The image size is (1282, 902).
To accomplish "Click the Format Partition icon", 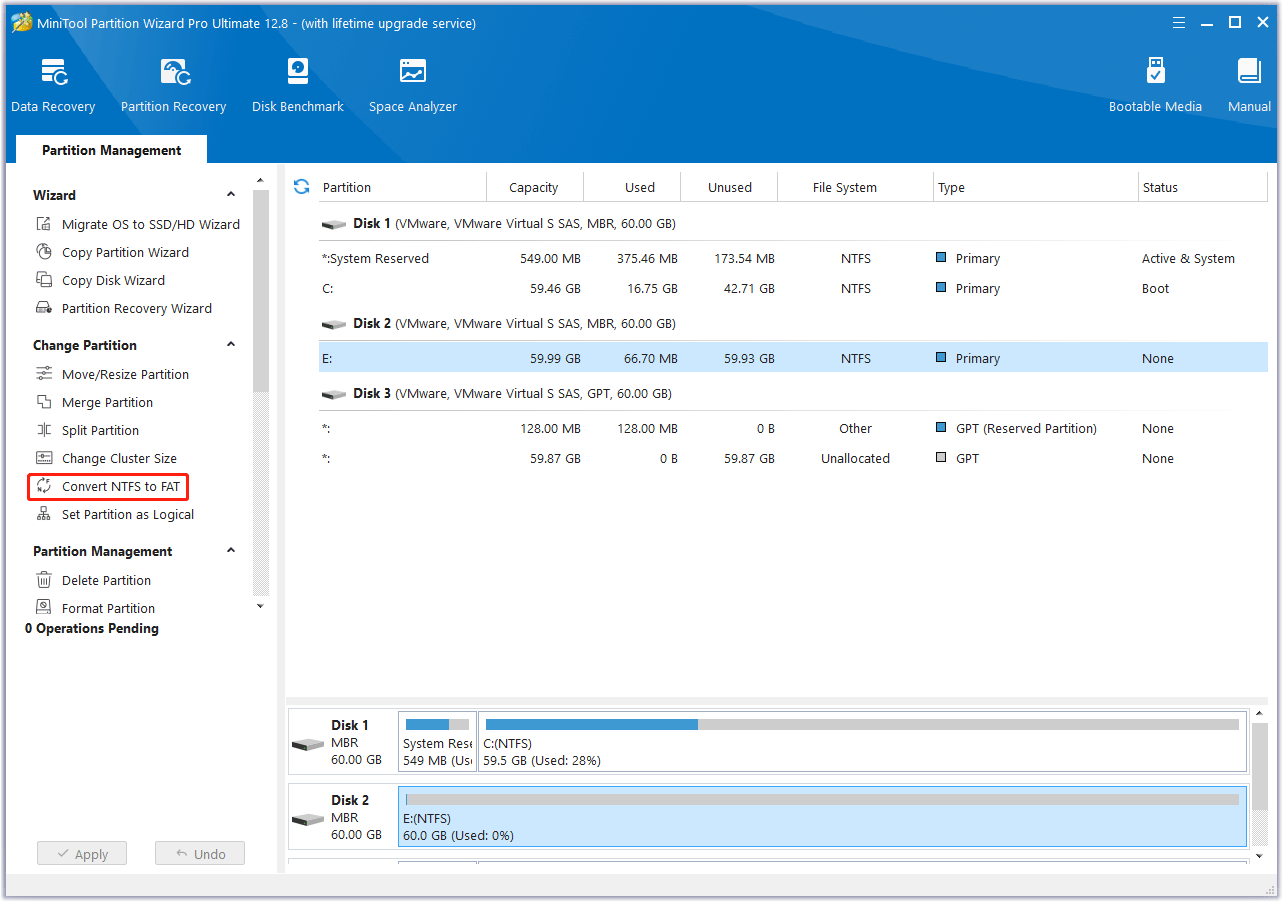I will click(44, 607).
